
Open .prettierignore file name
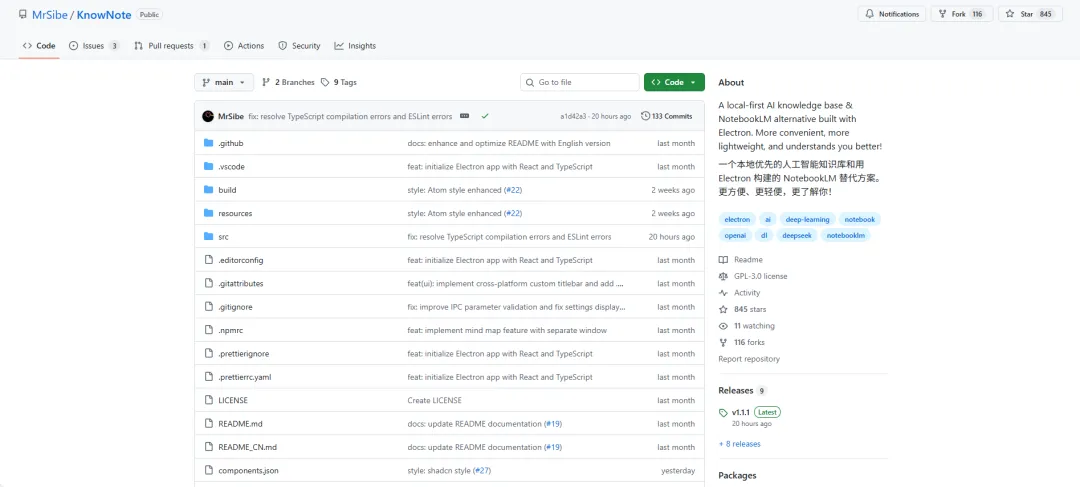(244, 354)
